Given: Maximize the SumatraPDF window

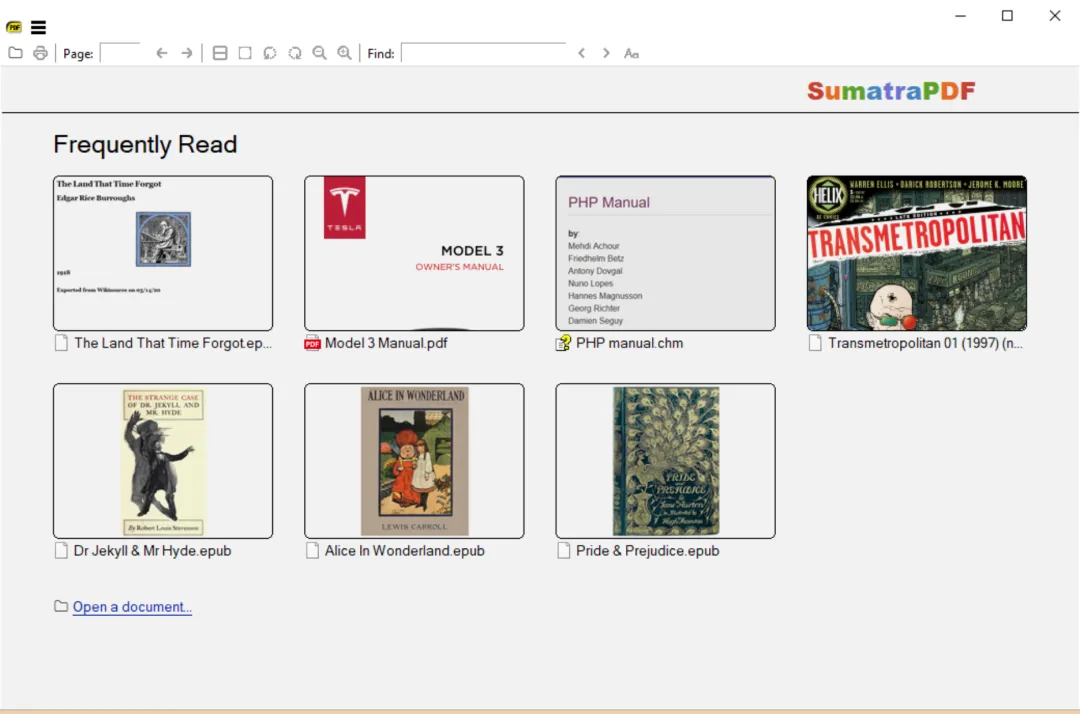Looking at the screenshot, I should pos(1008,16).
